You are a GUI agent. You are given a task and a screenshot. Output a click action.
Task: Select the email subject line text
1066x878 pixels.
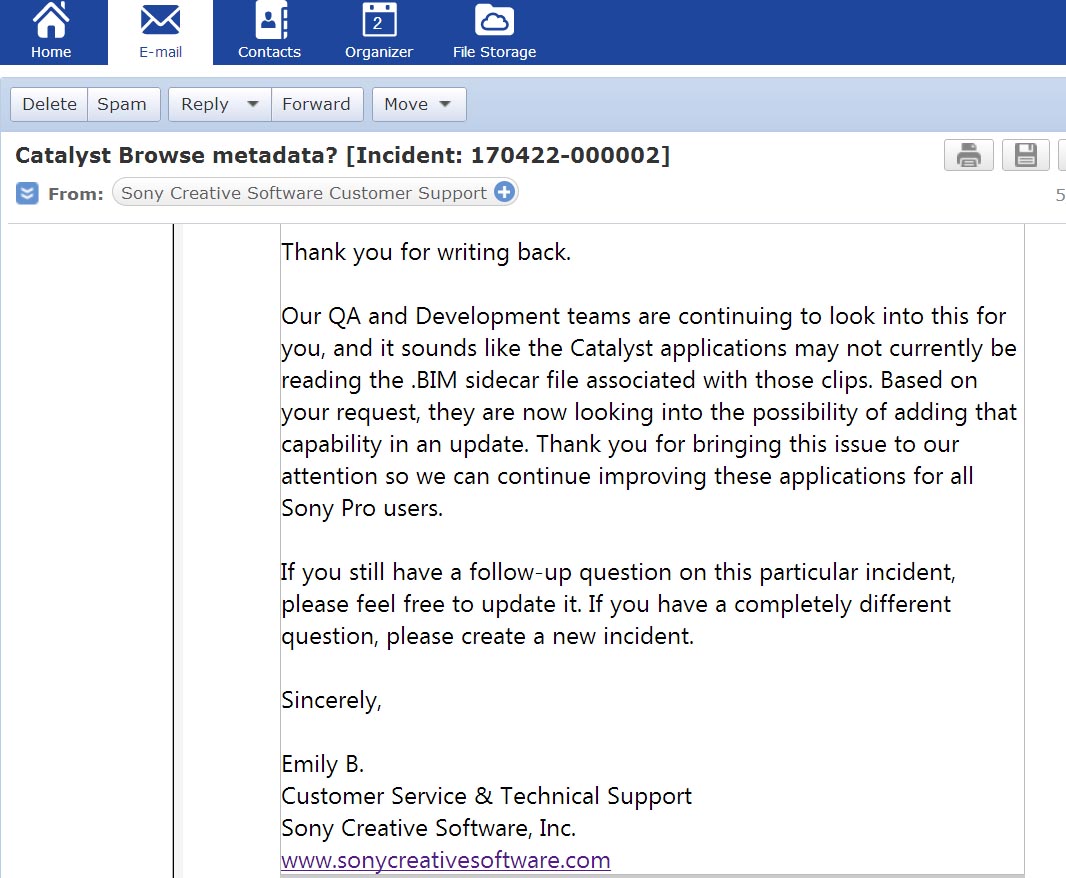pos(343,155)
